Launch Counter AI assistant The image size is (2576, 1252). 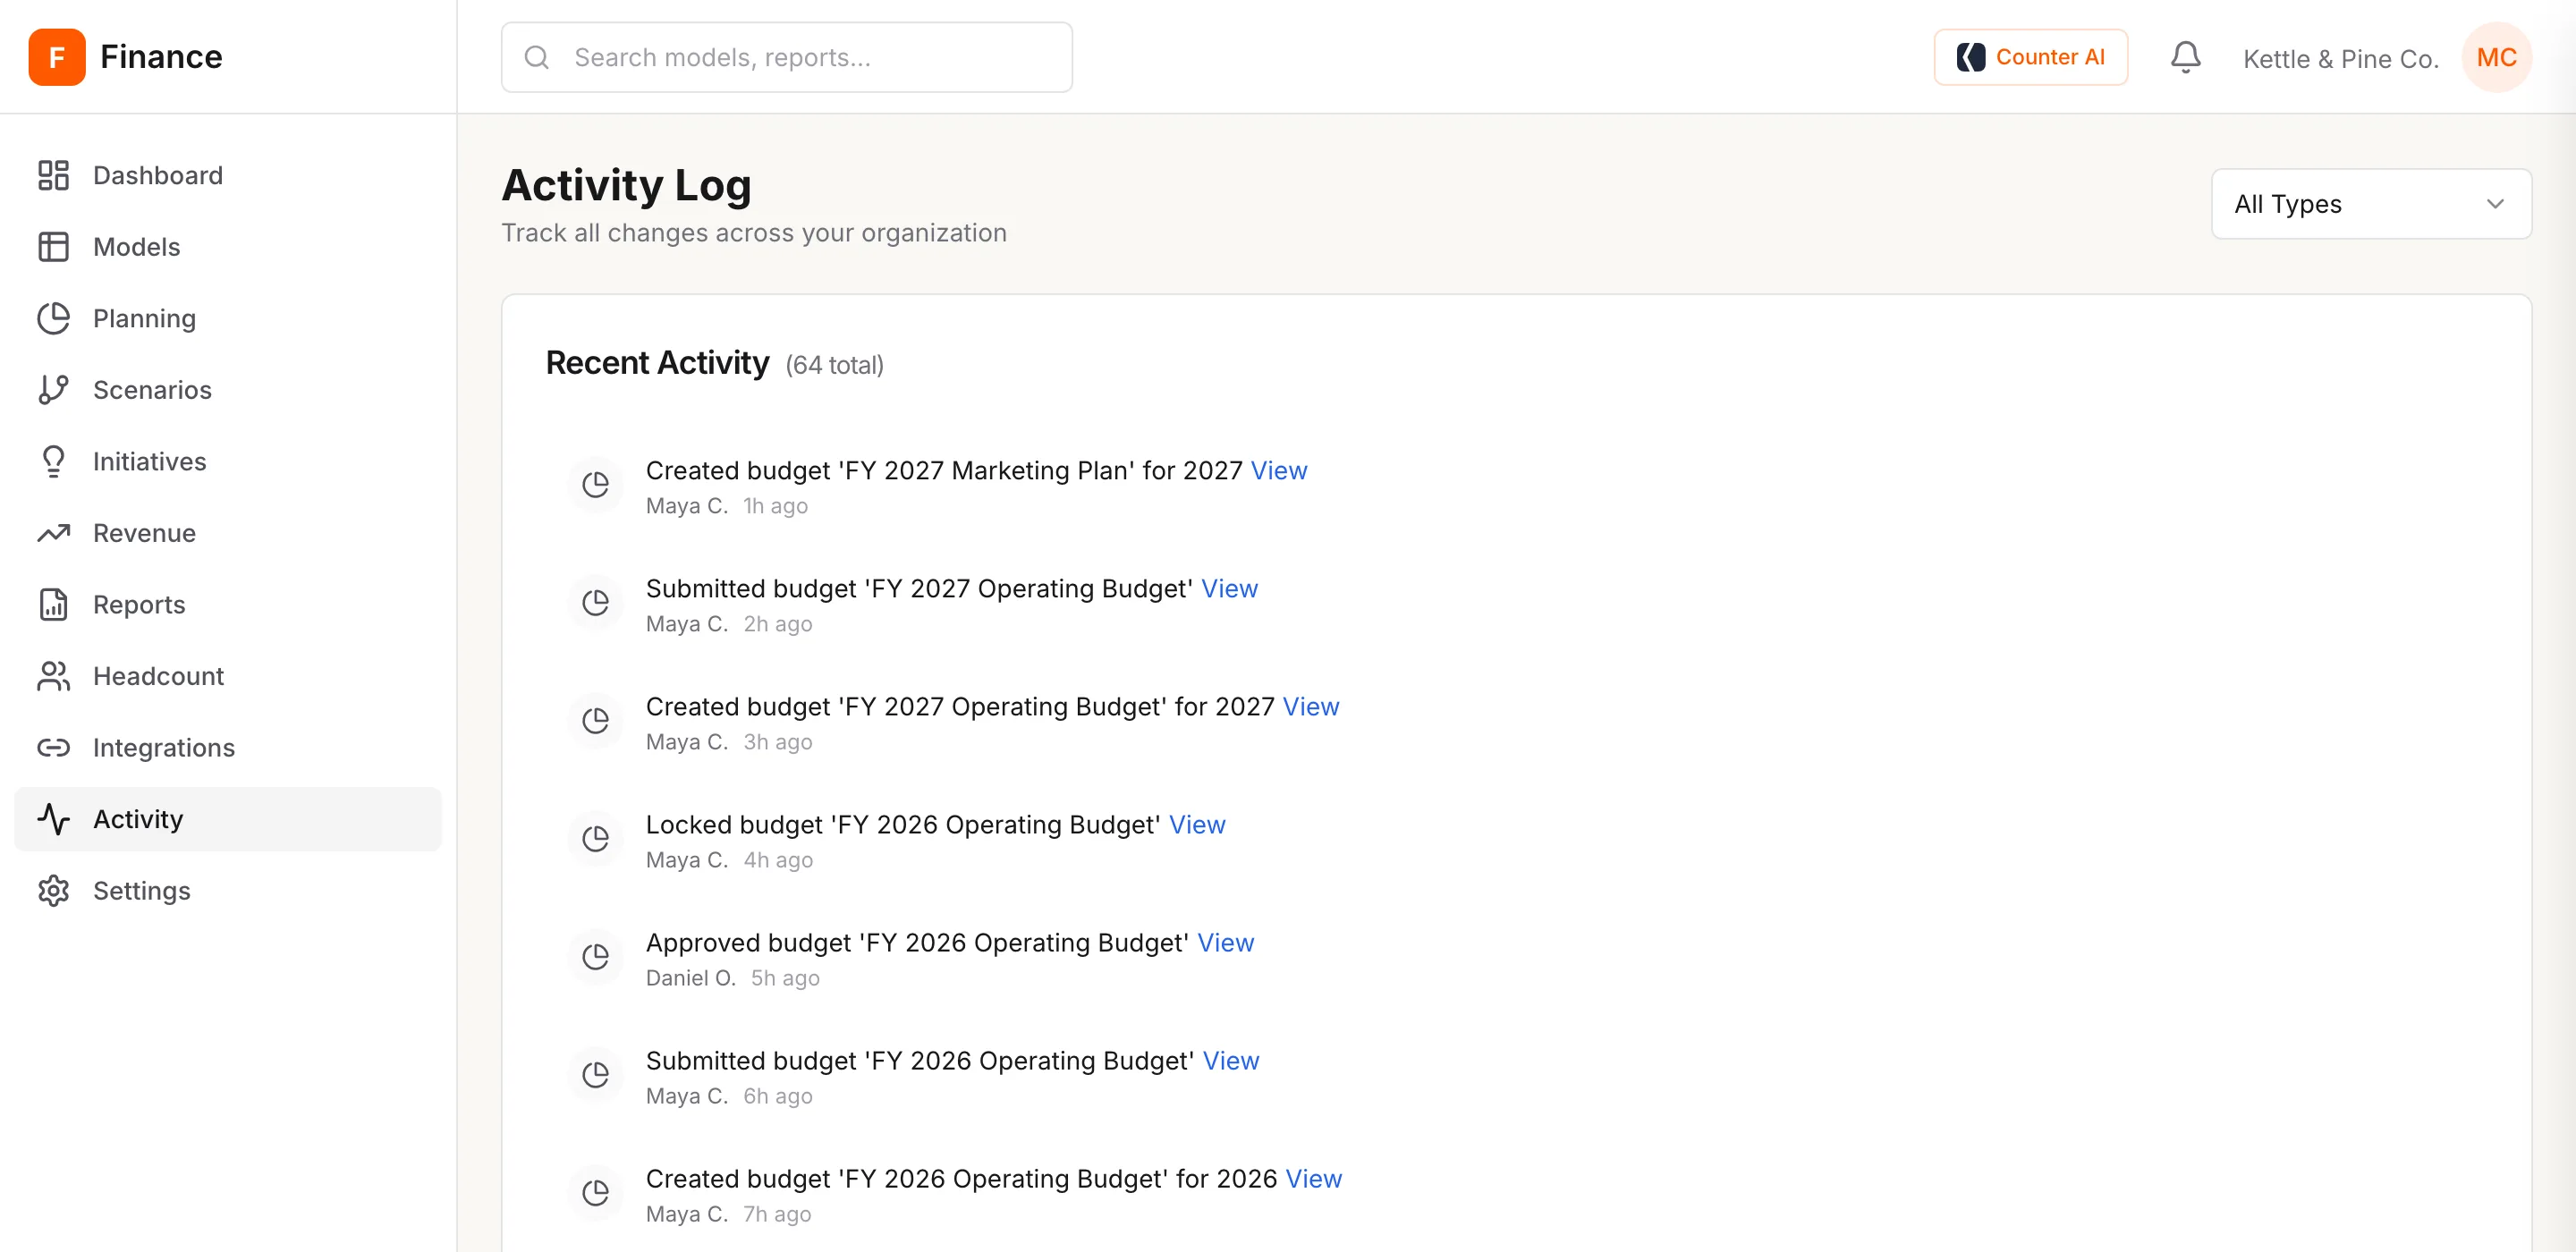(x=2030, y=57)
